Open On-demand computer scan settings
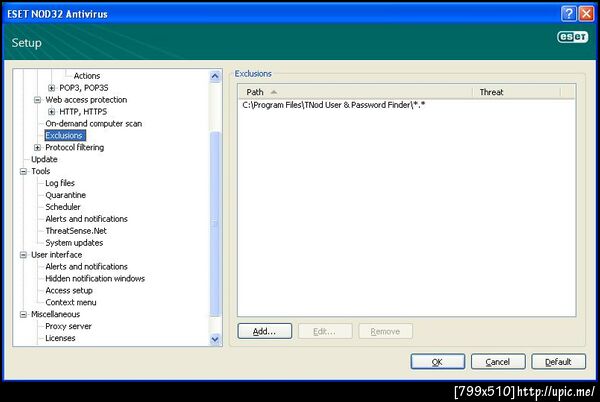600x402 pixels. [93, 123]
